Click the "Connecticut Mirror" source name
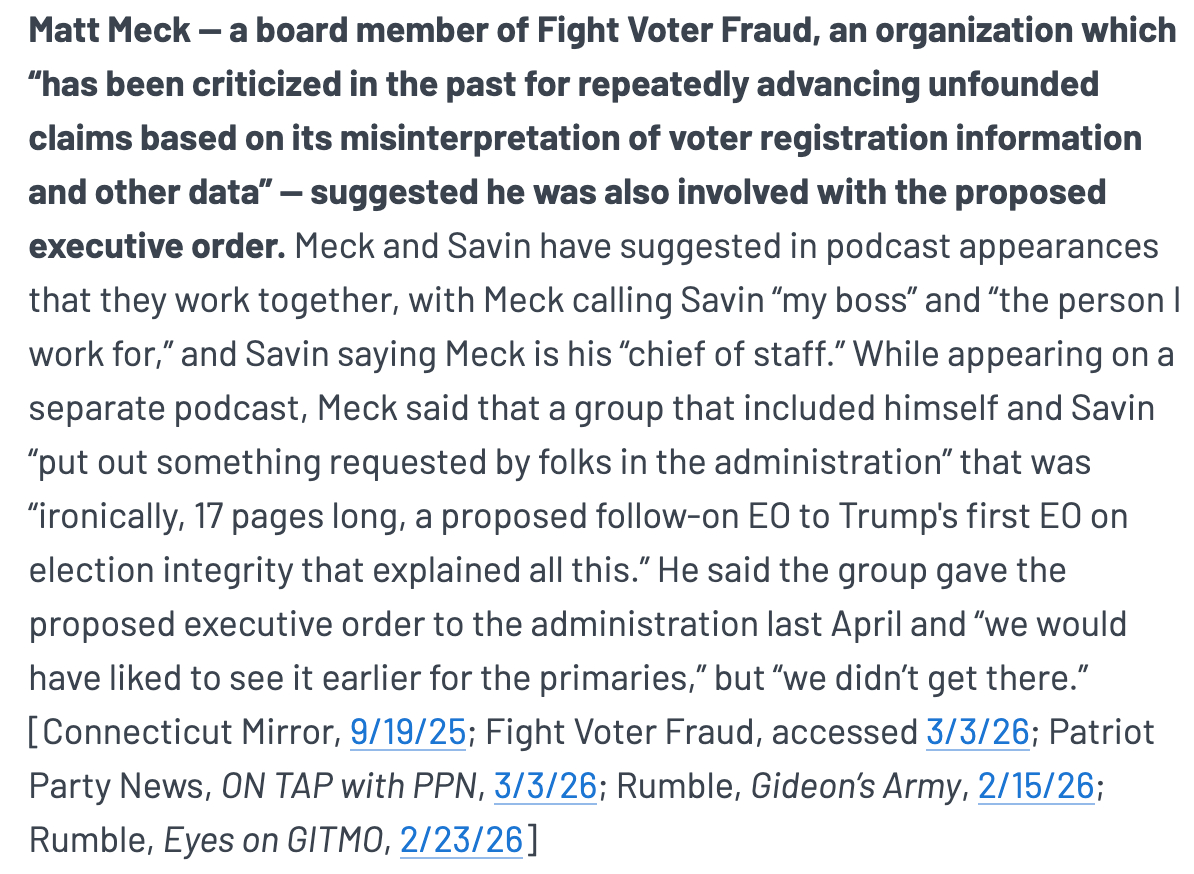Image resolution: width=1194 pixels, height=874 pixels. coord(187,733)
